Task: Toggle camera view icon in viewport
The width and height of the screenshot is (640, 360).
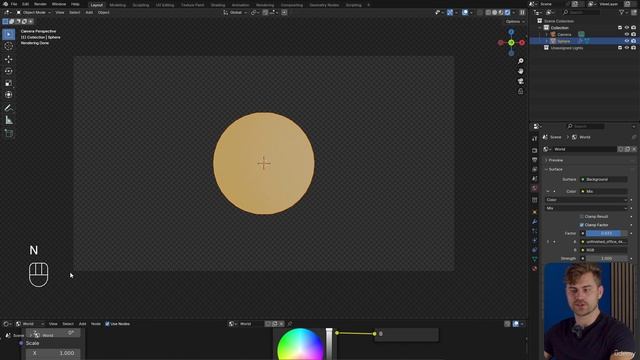Action: click(520, 81)
